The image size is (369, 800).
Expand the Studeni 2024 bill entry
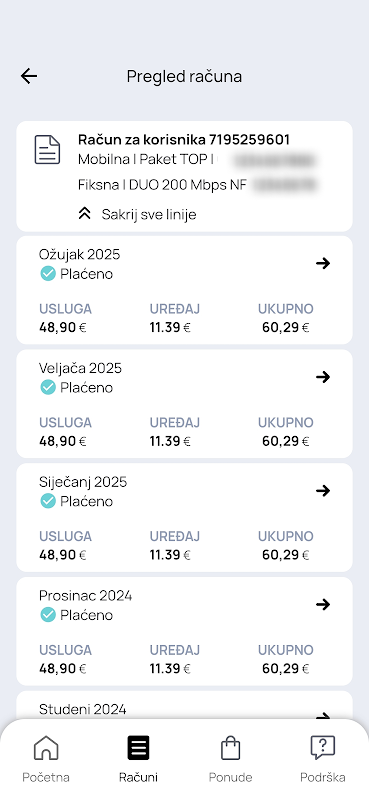184,709
